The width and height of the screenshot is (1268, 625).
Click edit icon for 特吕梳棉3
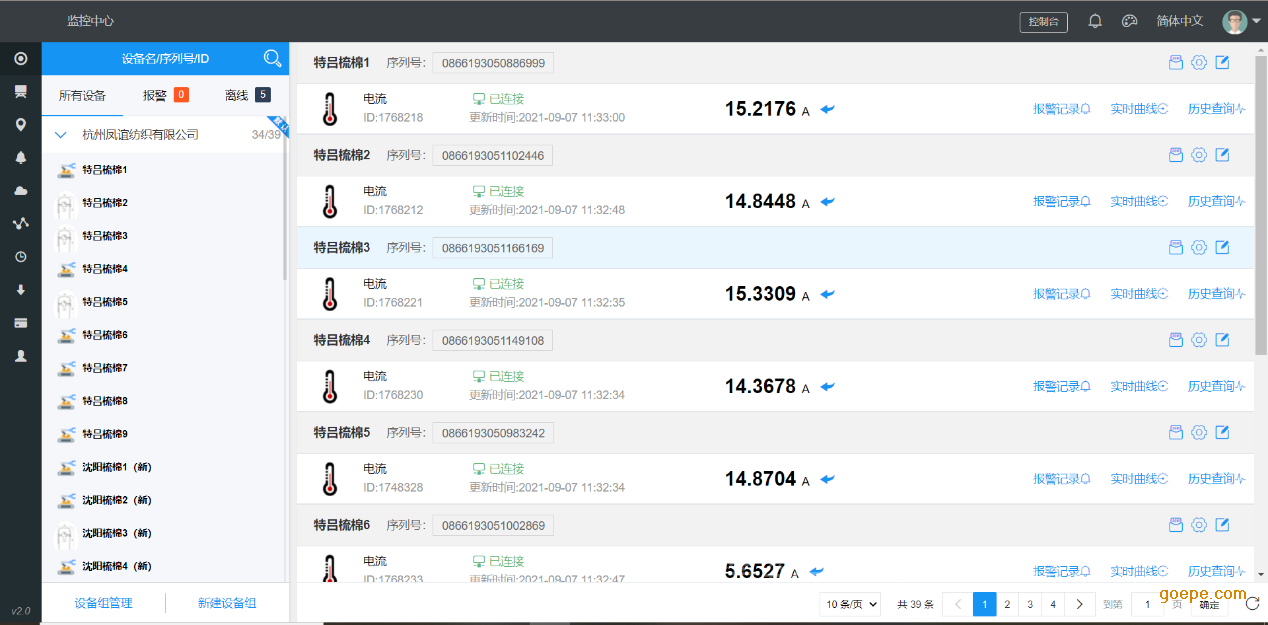pos(1222,248)
